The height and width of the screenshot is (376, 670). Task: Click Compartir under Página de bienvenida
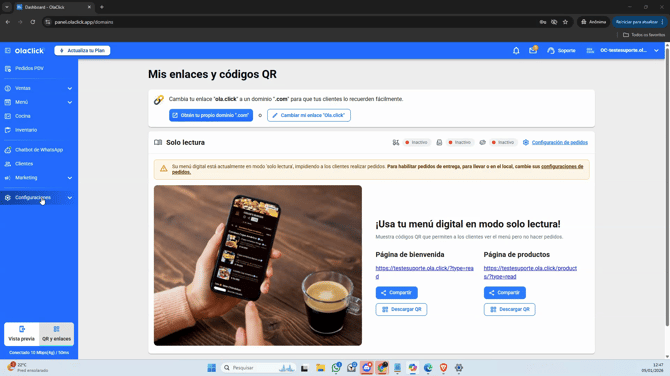click(397, 293)
